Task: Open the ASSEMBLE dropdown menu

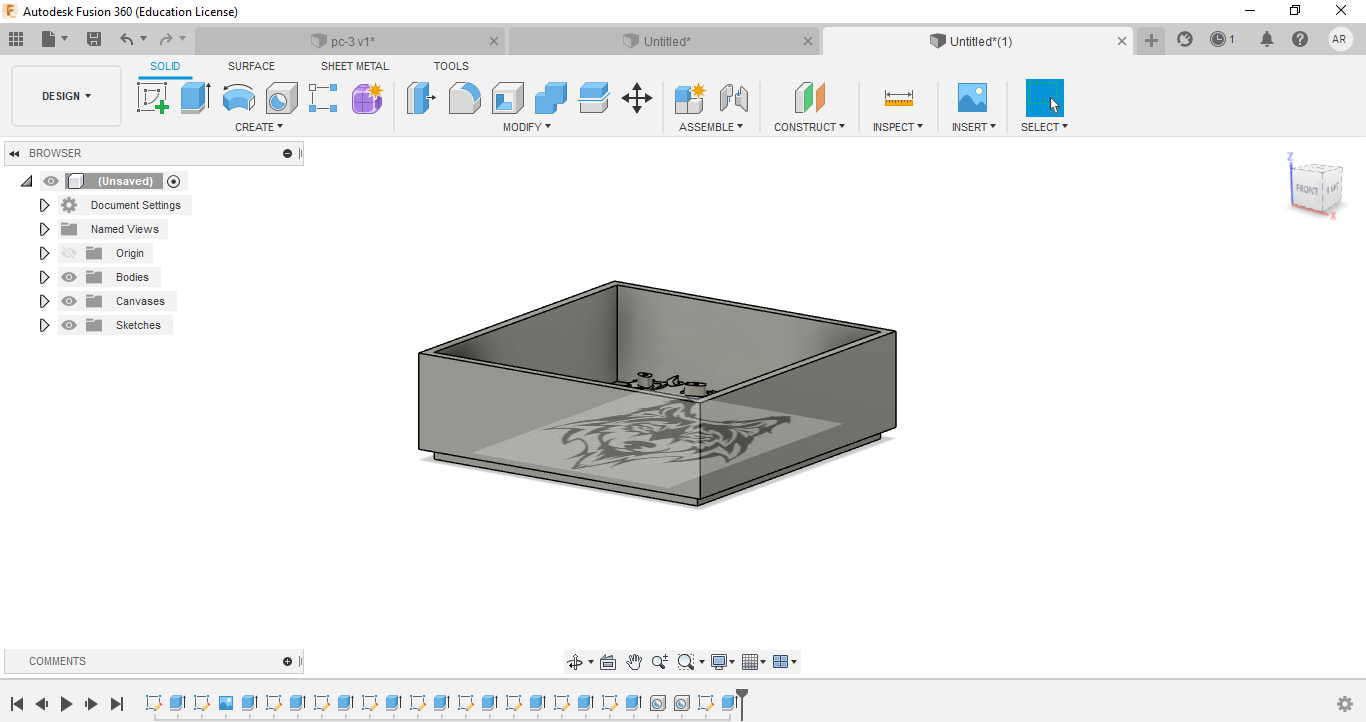Action: click(711, 127)
